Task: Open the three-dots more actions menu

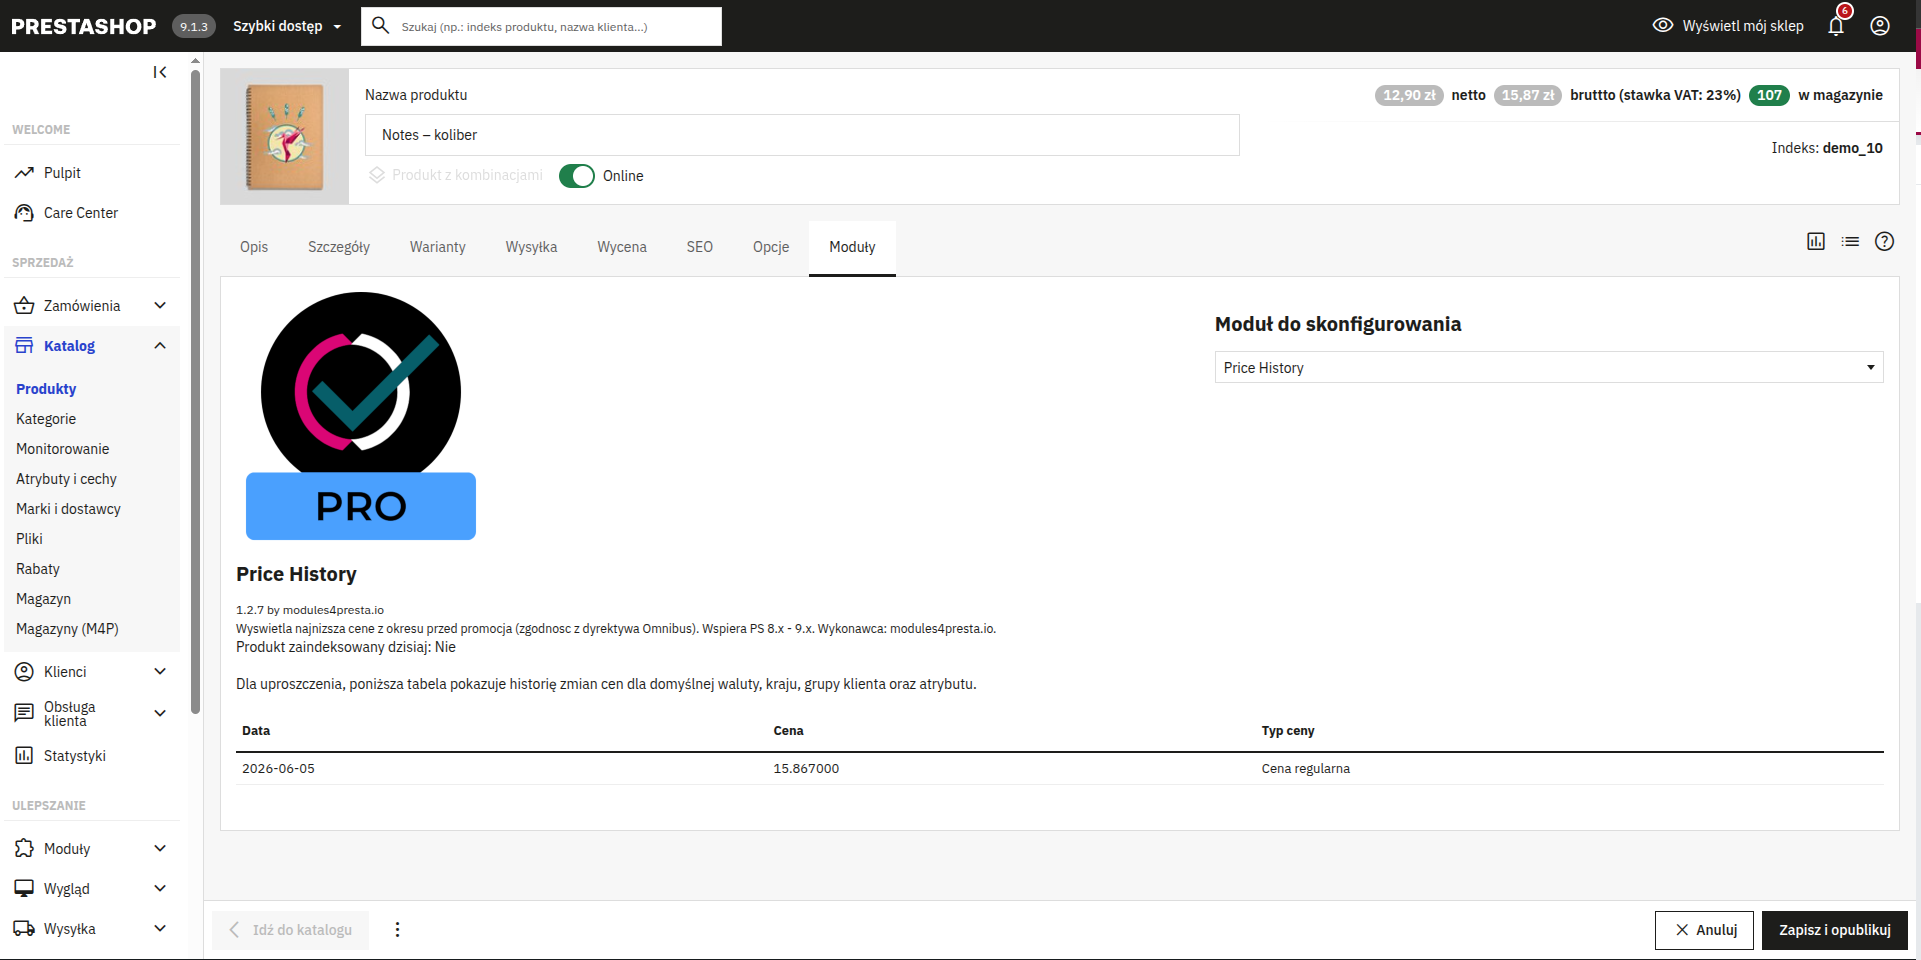Action: click(397, 930)
